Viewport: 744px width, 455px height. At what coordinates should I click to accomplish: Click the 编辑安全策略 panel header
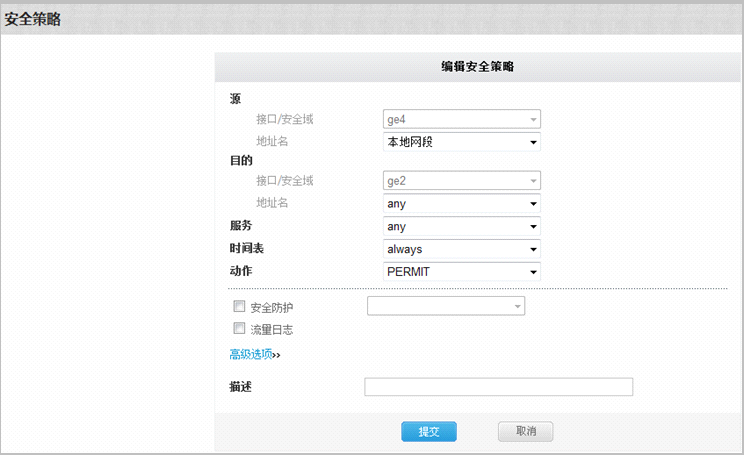(x=478, y=67)
